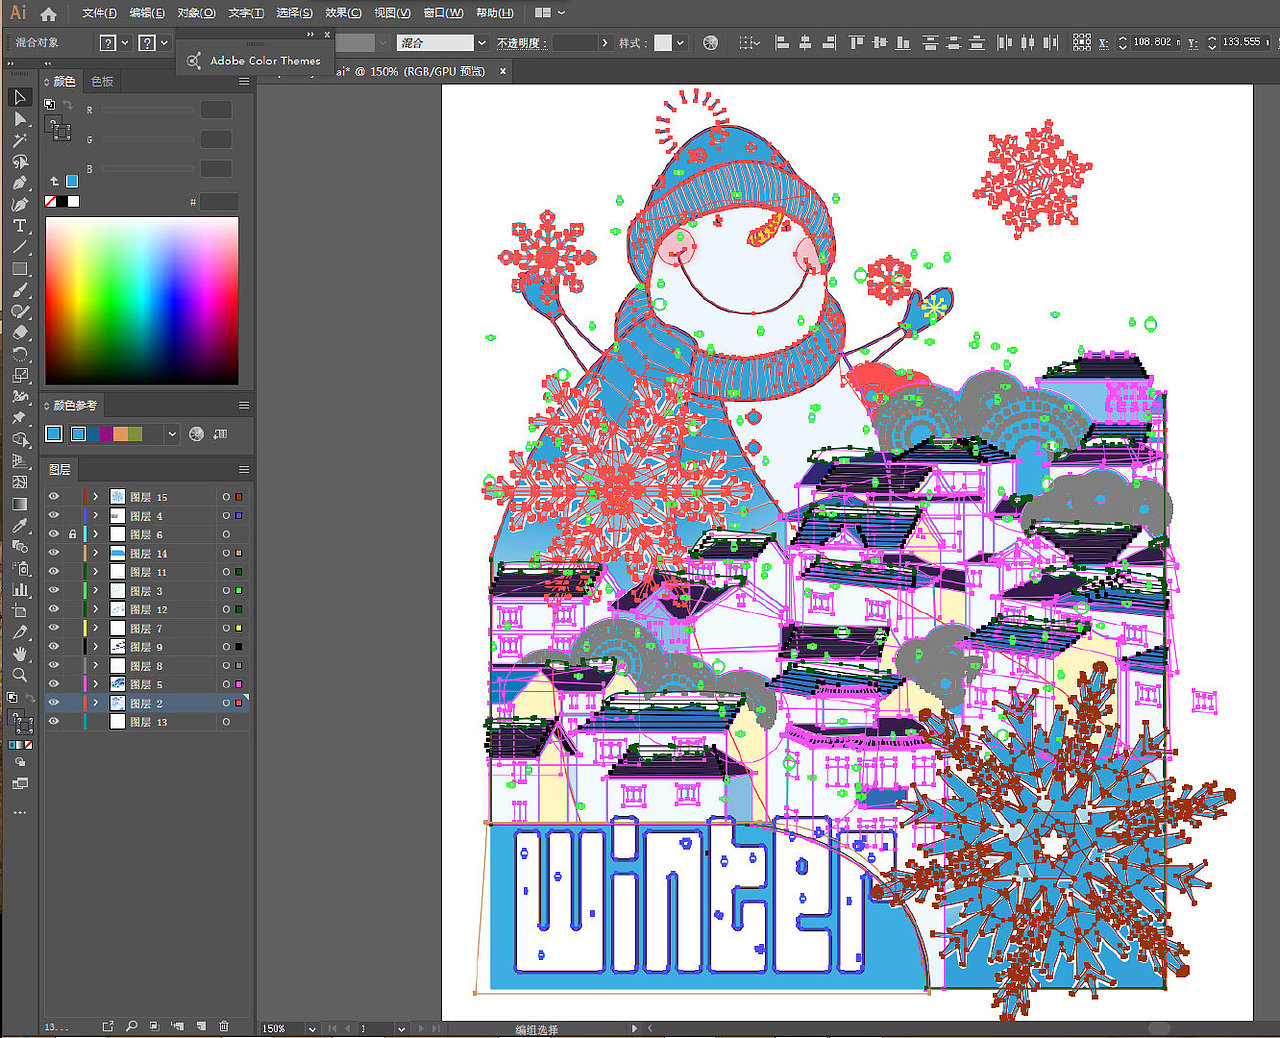The height and width of the screenshot is (1038, 1280).
Task: Toggle visibility of 图层 8
Action: tap(54, 666)
